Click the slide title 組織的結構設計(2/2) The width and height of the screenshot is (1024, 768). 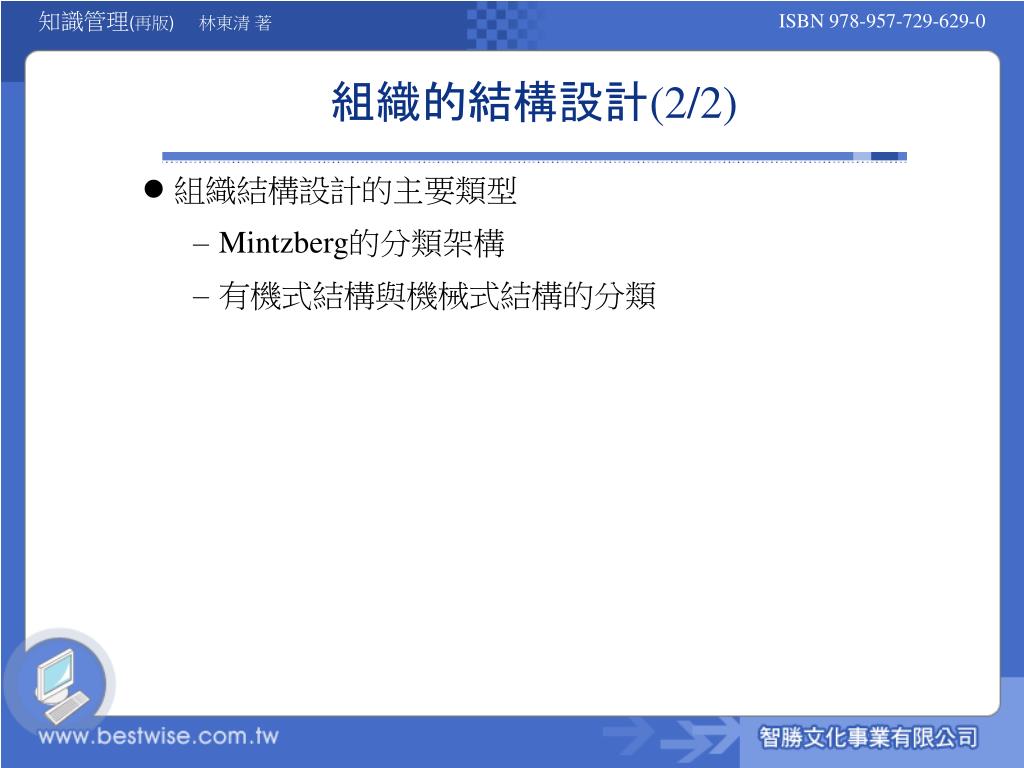point(534,103)
